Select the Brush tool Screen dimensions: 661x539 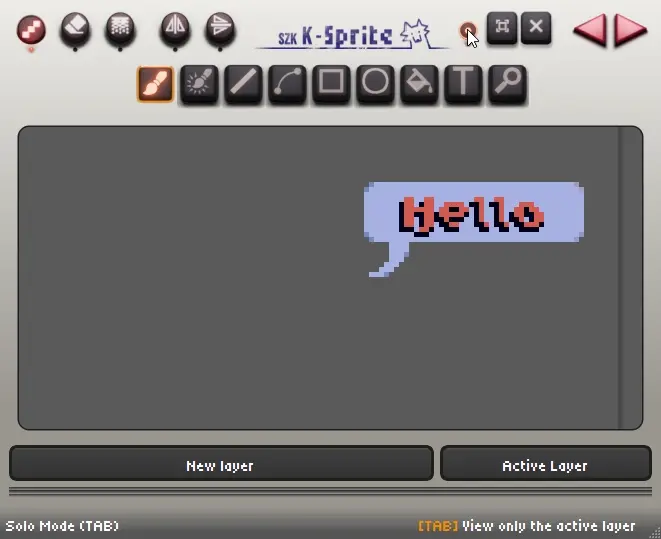pyautogui.click(x=155, y=84)
